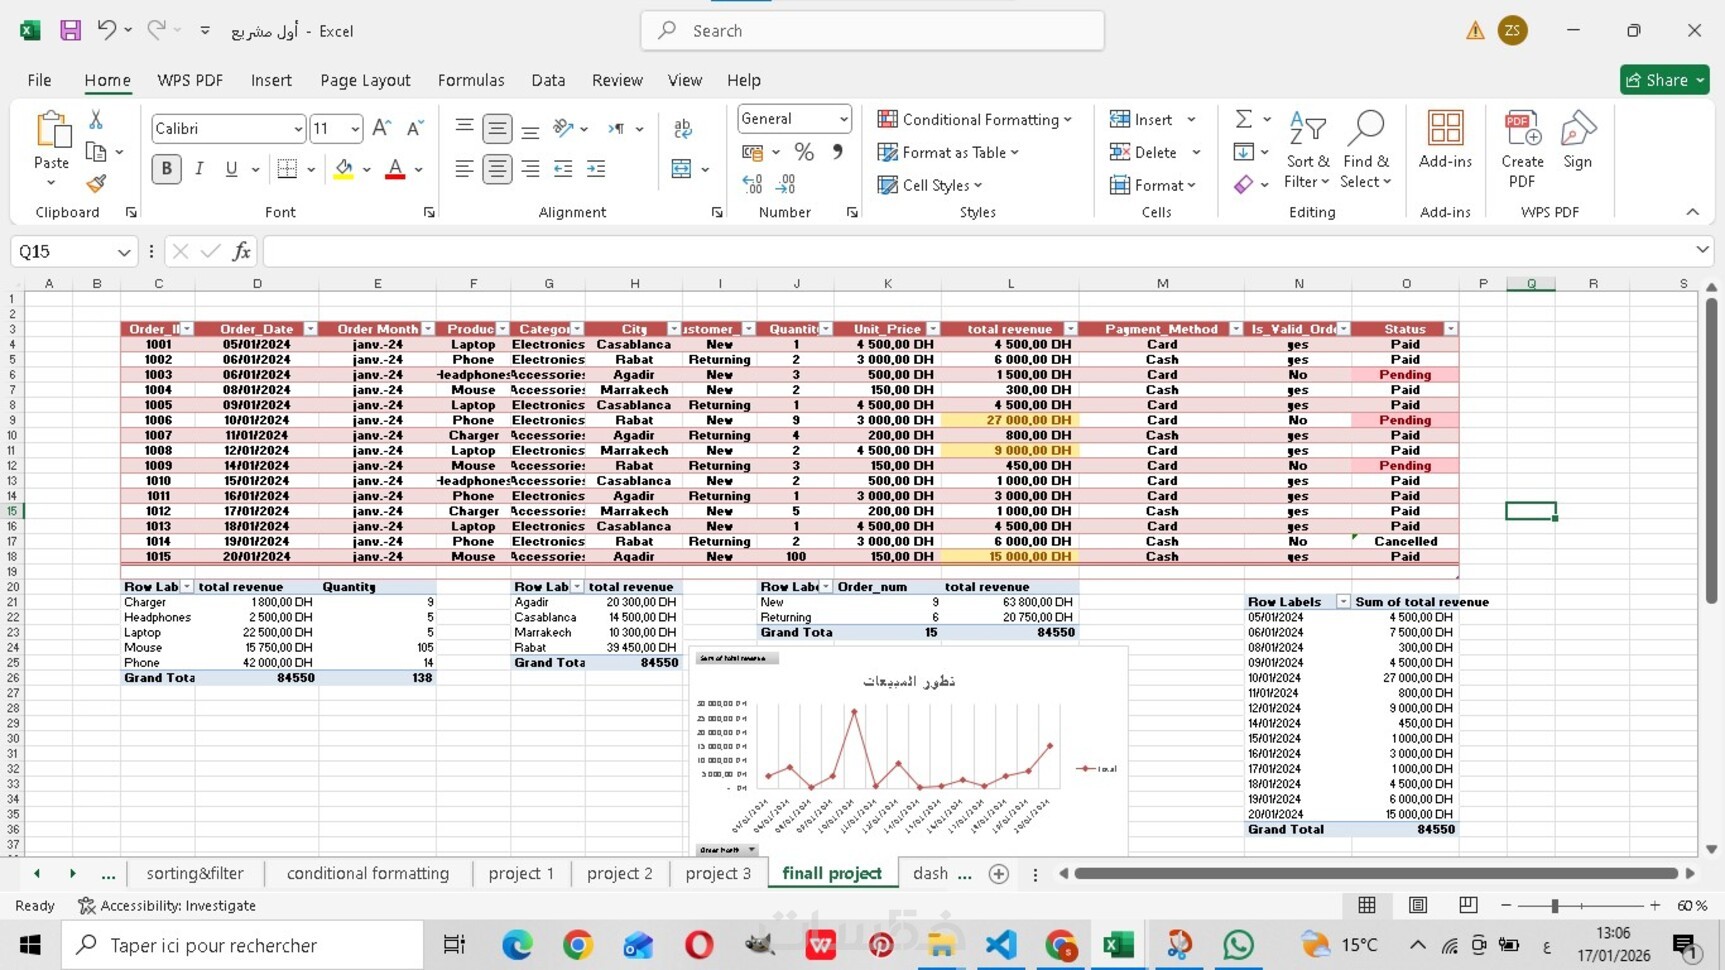Click the Decrease Indent icon
1725x970 pixels.
[x=563, y=169]
